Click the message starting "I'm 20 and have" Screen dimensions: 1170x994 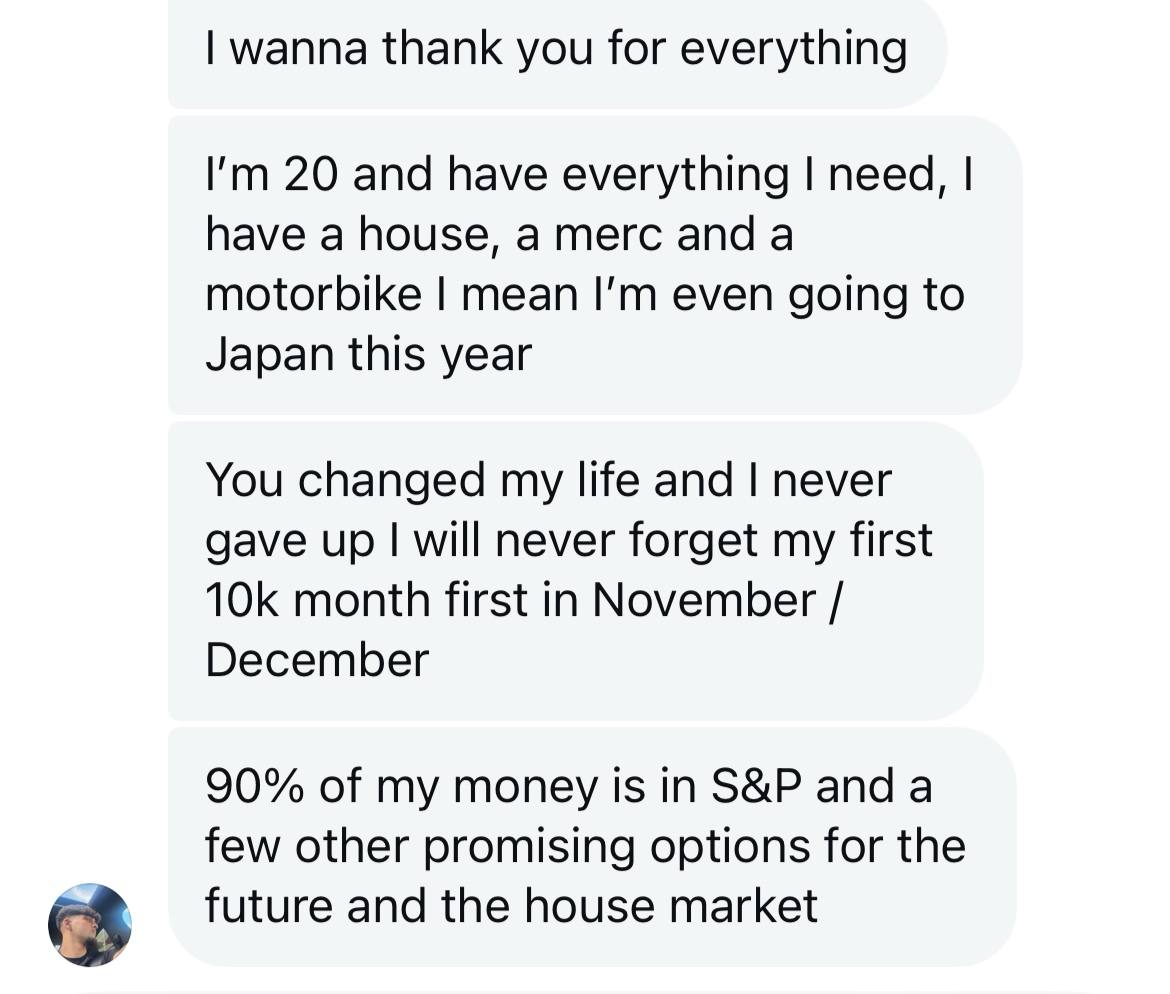point(594,264)
